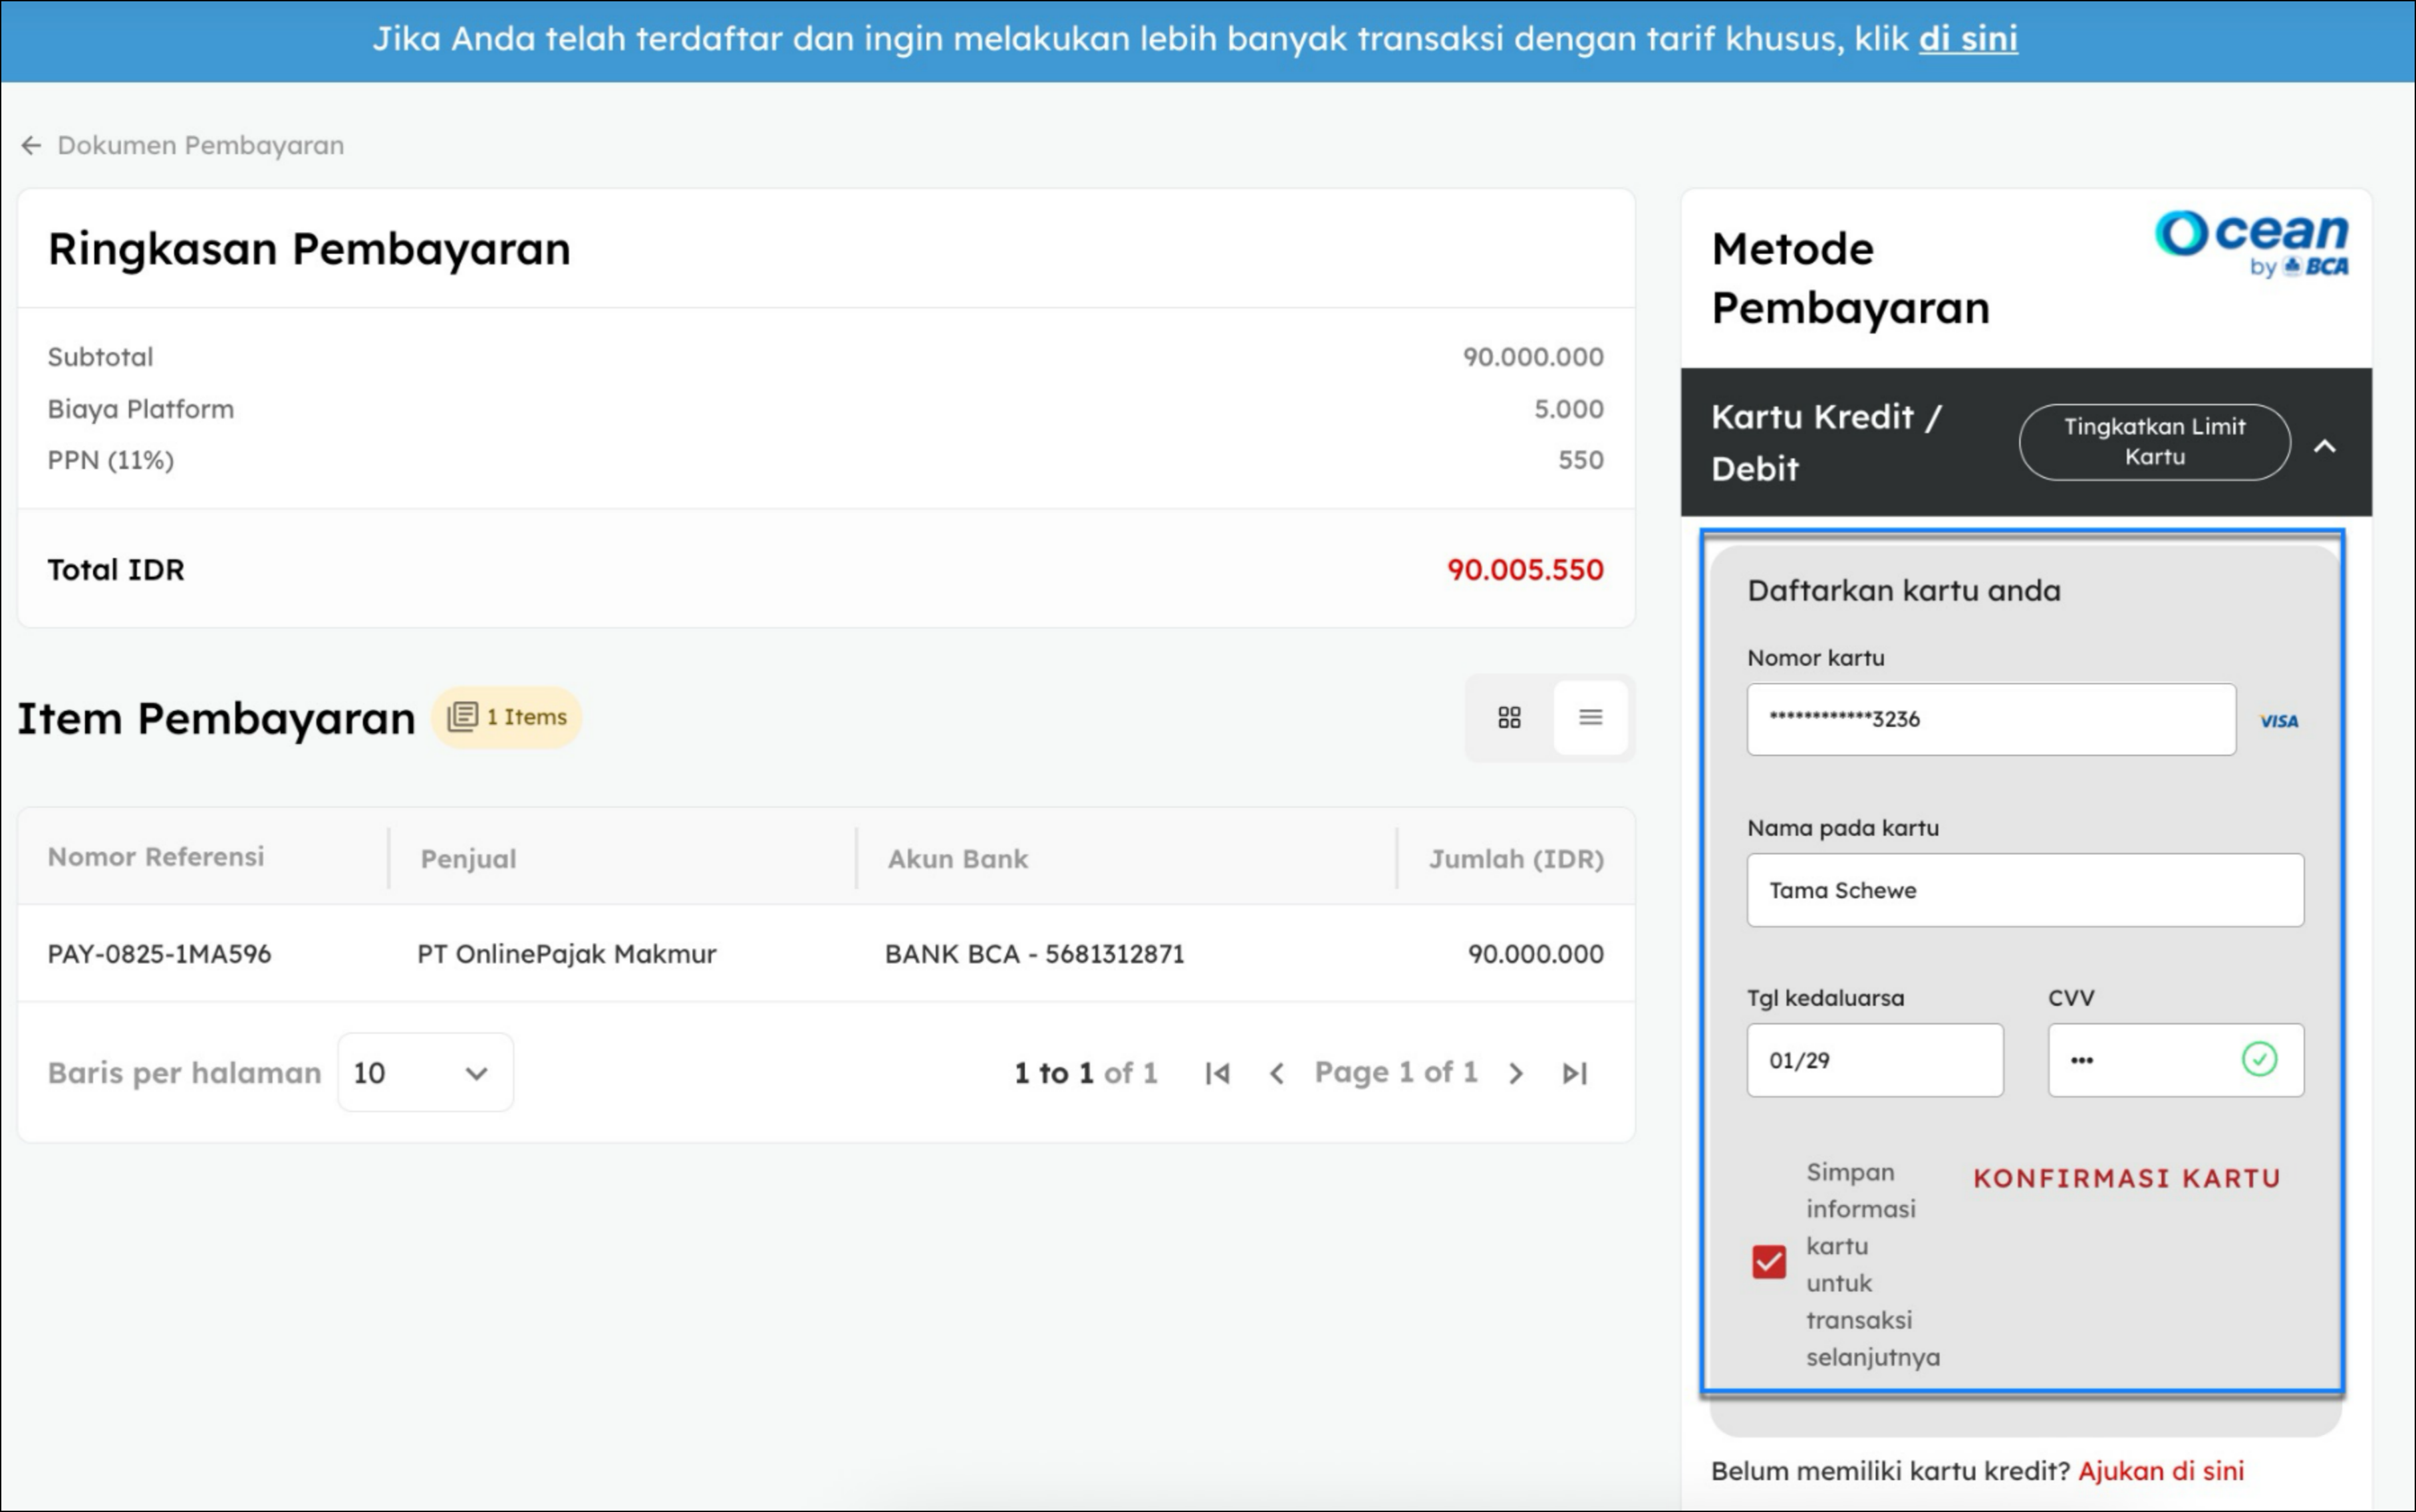This screenshot has width=2416, height=1512.
Task: Collapse the Kartu Kredit / Debit section
Action: [2325, 446]
